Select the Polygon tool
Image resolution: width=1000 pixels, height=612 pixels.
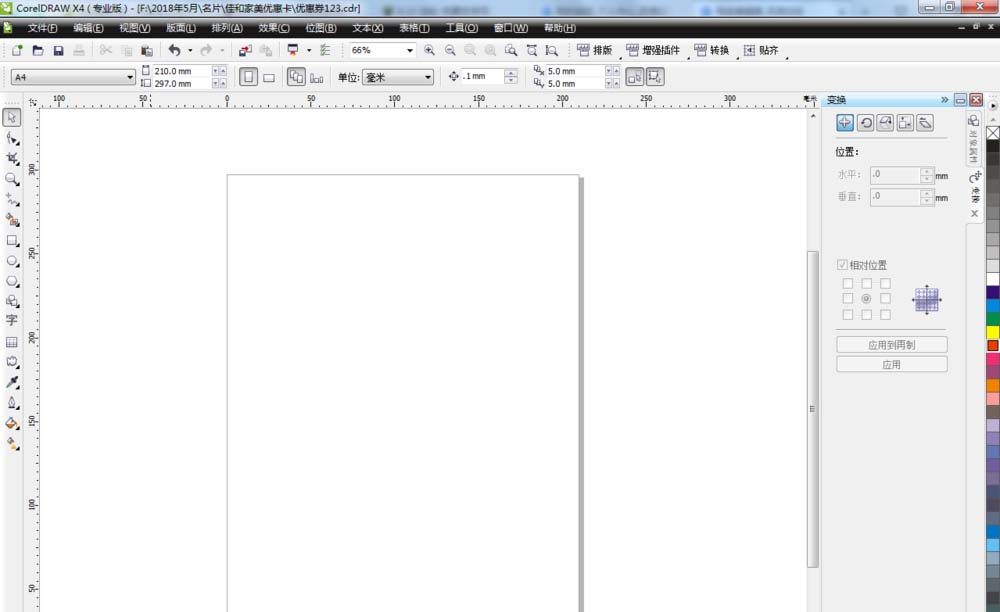tap(11, 281)
